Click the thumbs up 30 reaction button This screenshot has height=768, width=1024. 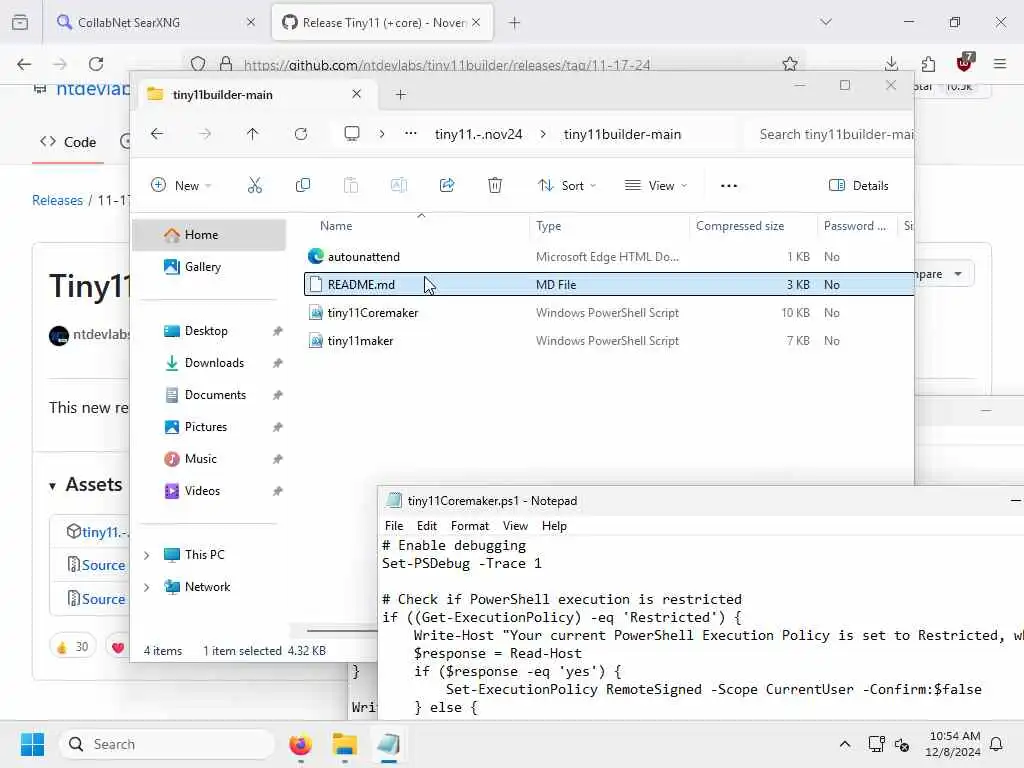click(x=72, y=647)
